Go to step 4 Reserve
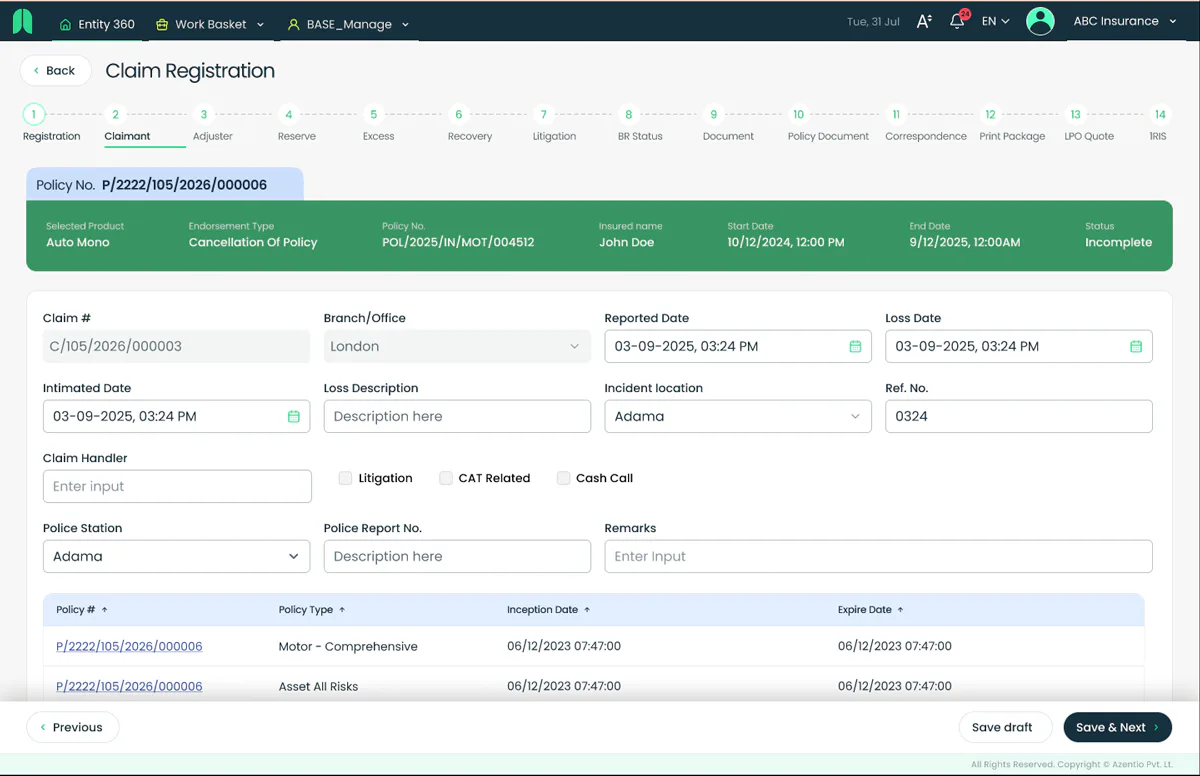This screenshot has height=776, width=1200. (296, 125)
